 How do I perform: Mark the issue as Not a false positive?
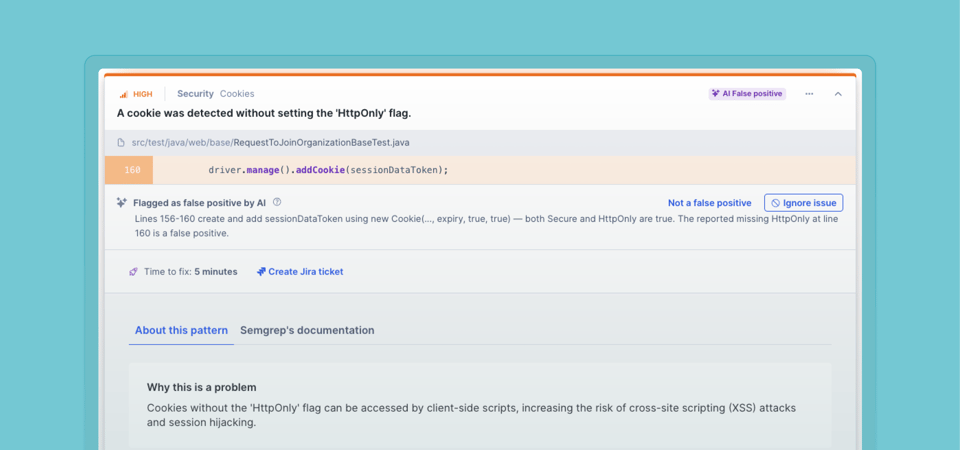click(x=709, y=203)
